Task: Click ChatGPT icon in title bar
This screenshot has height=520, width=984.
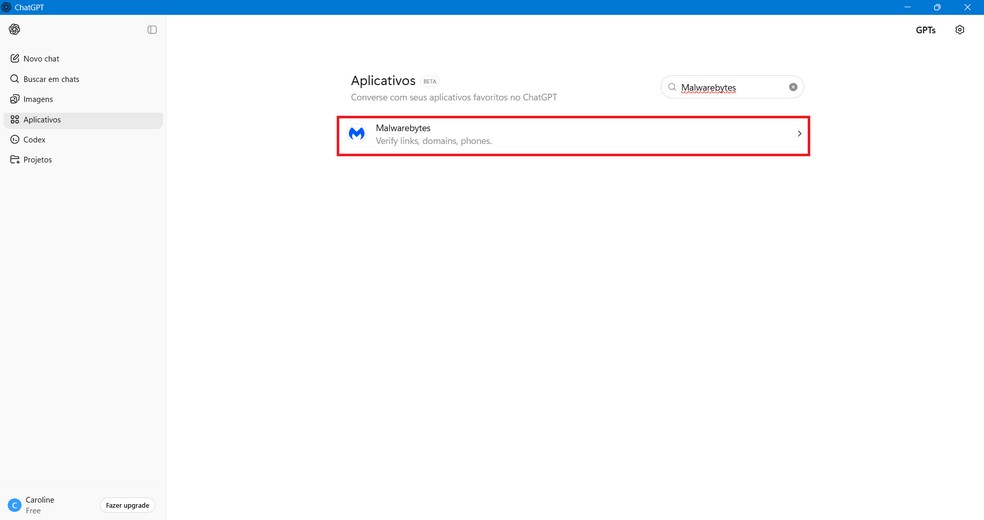Action: (x=6, y=8)
